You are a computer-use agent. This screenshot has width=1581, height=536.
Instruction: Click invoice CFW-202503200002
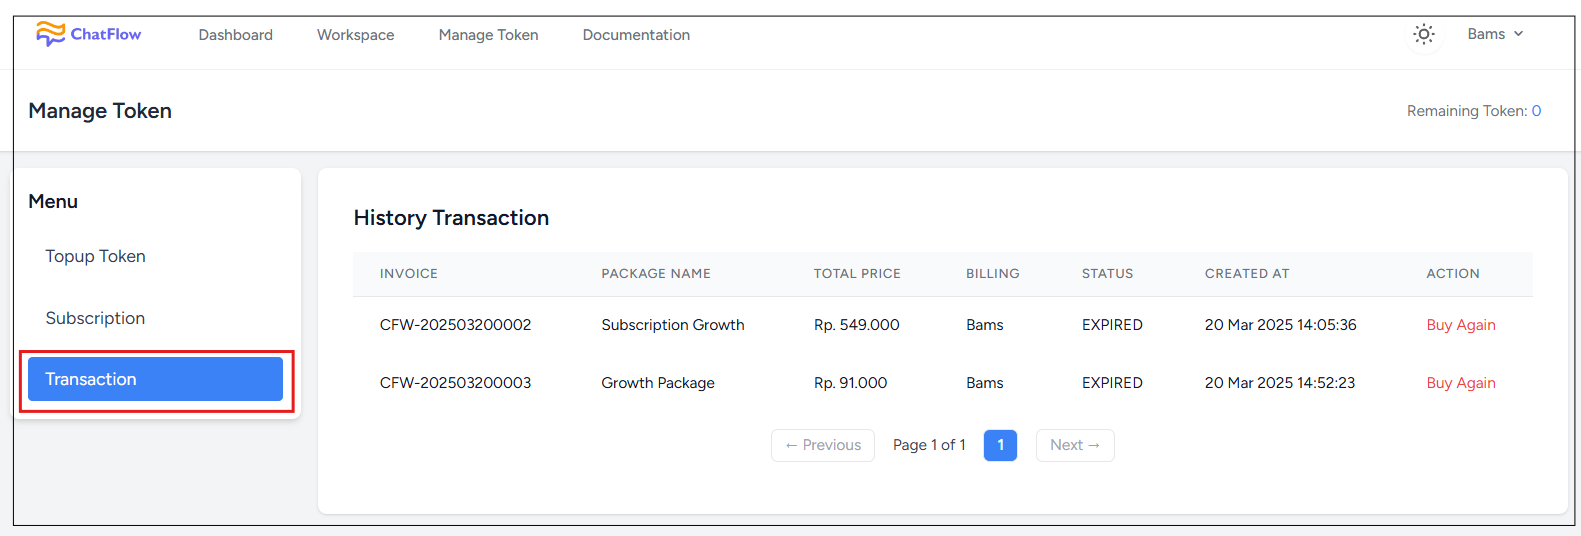[x=455, y=325]
